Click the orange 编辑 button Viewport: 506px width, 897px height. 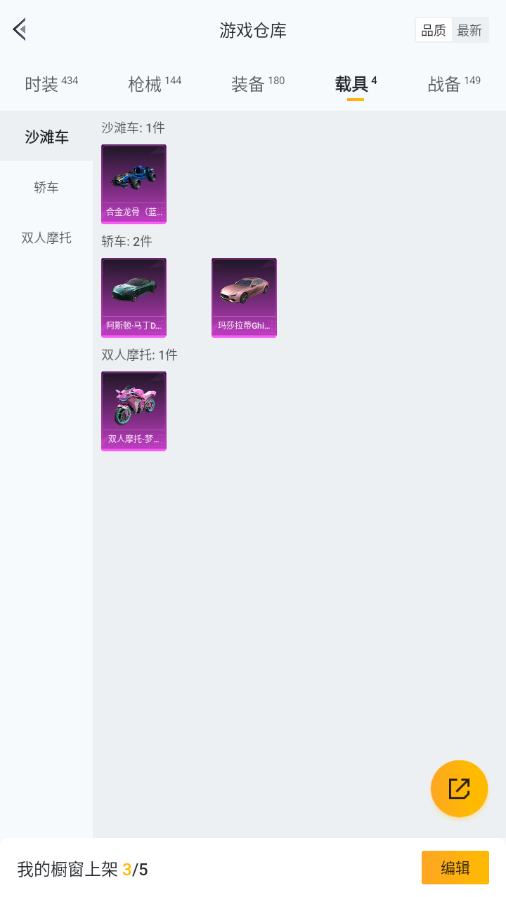(455, 868)
